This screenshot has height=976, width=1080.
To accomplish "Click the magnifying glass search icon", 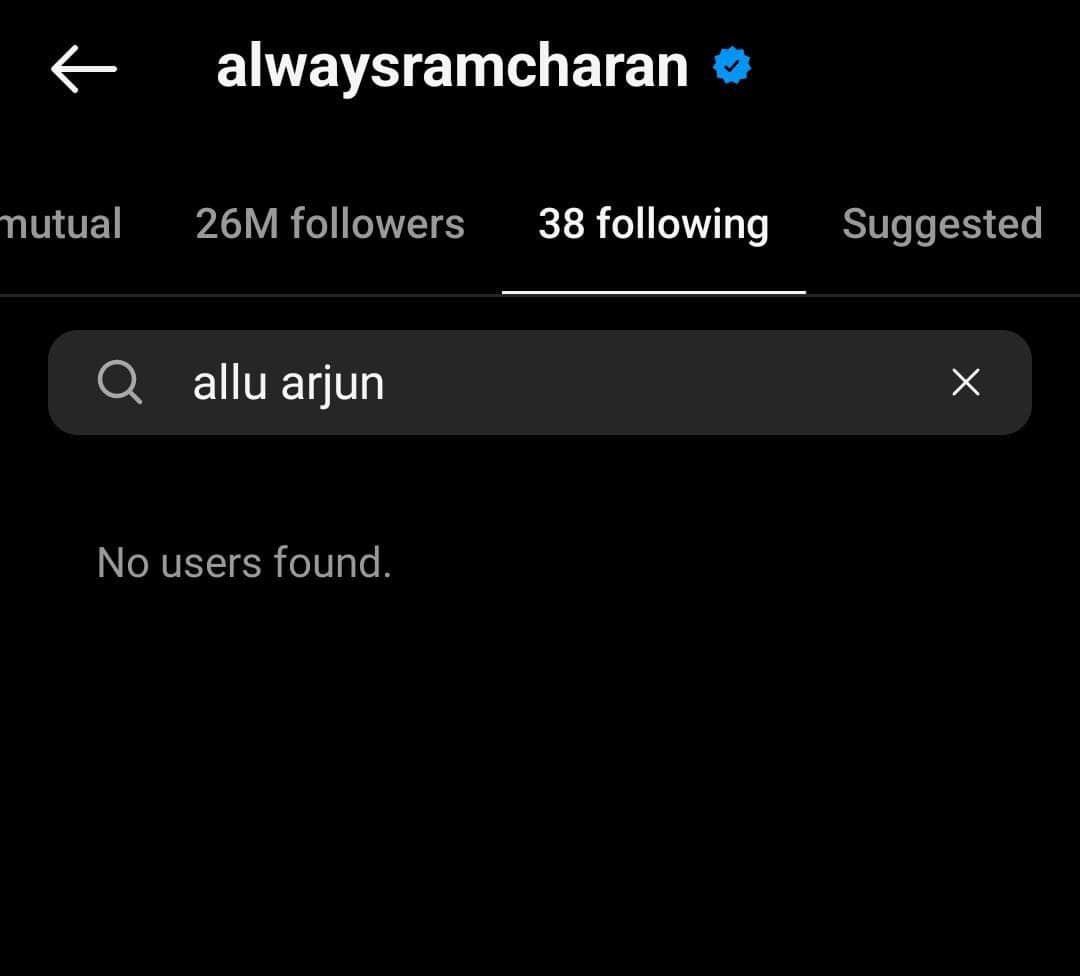I will coord(120,382).
